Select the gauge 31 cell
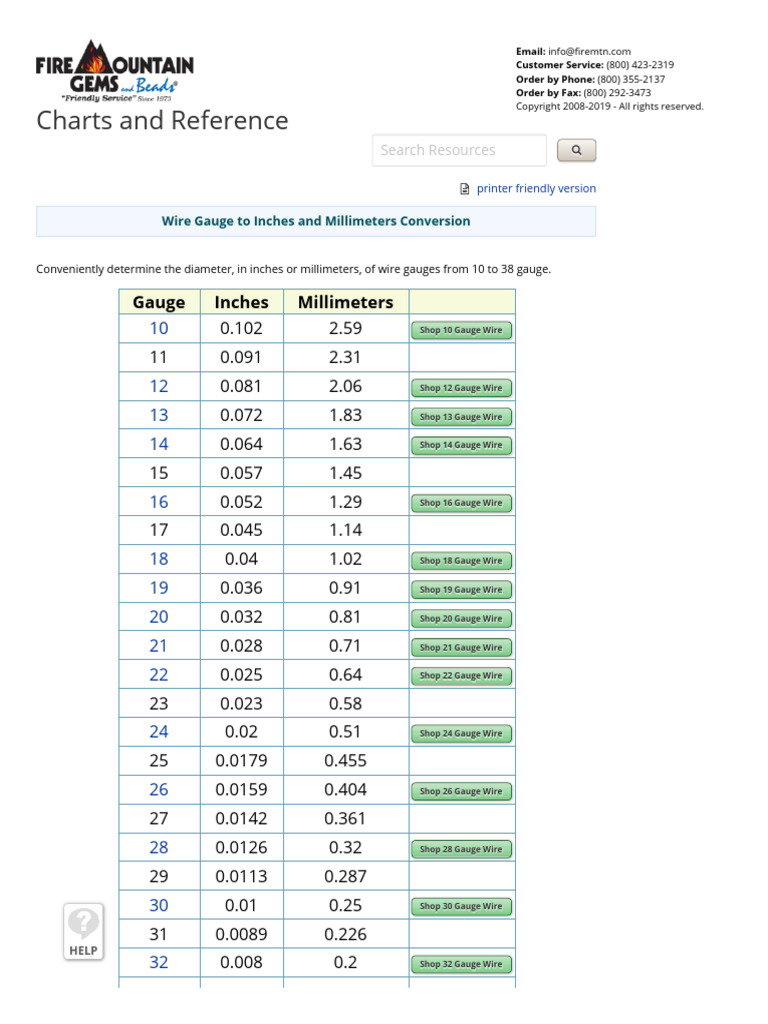Image resolution: width=768 pixels, height=1024 pixels. coord(159,934)
